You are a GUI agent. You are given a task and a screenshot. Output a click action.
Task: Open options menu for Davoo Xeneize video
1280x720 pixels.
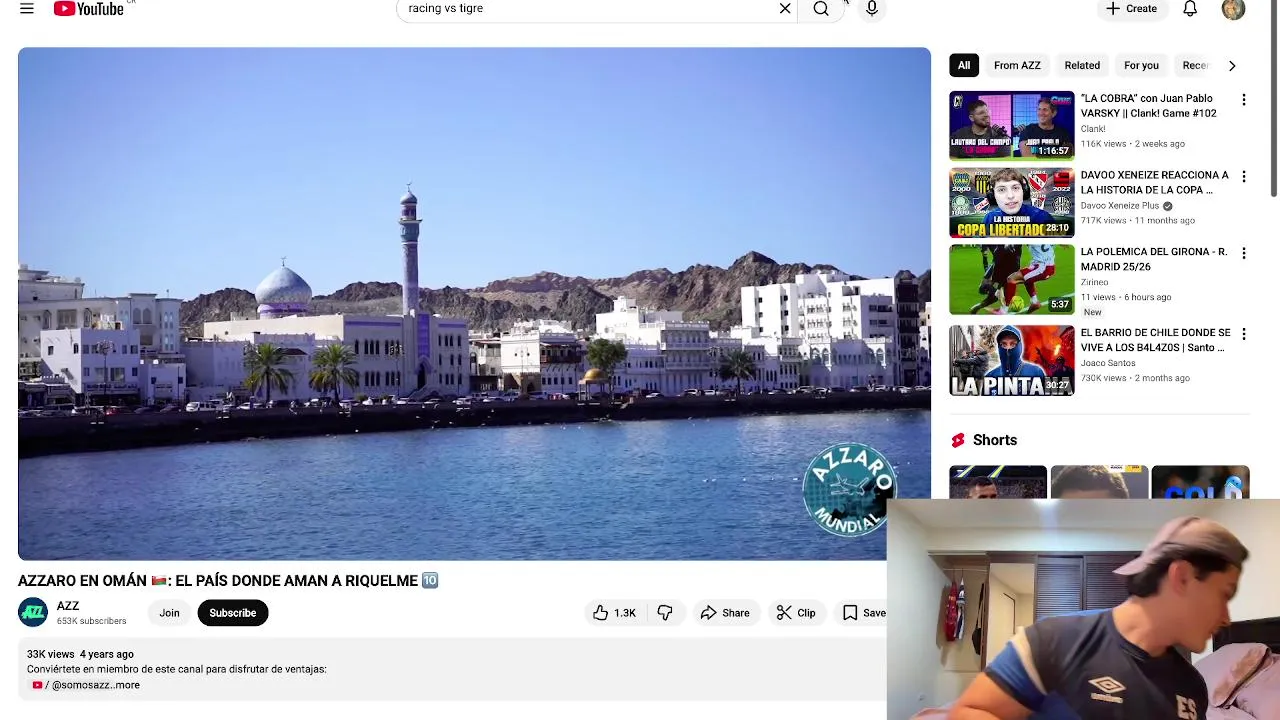tap(1243, 177)
